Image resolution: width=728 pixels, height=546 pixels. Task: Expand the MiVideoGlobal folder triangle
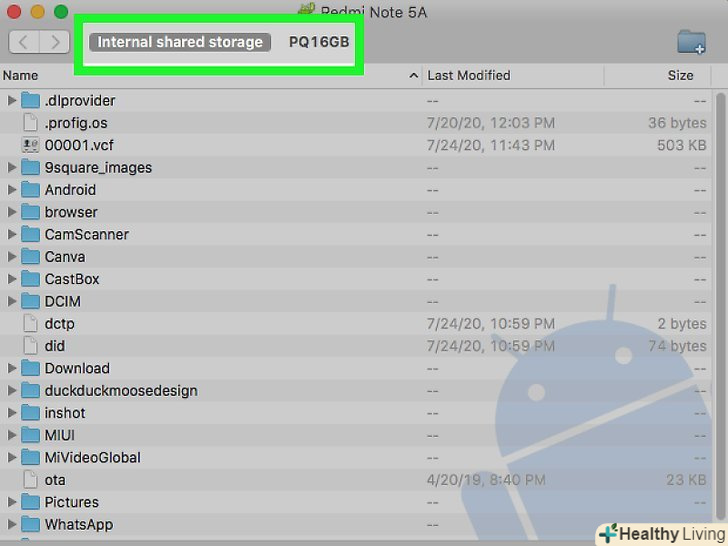pyautogui.click(x=12, y=457)
